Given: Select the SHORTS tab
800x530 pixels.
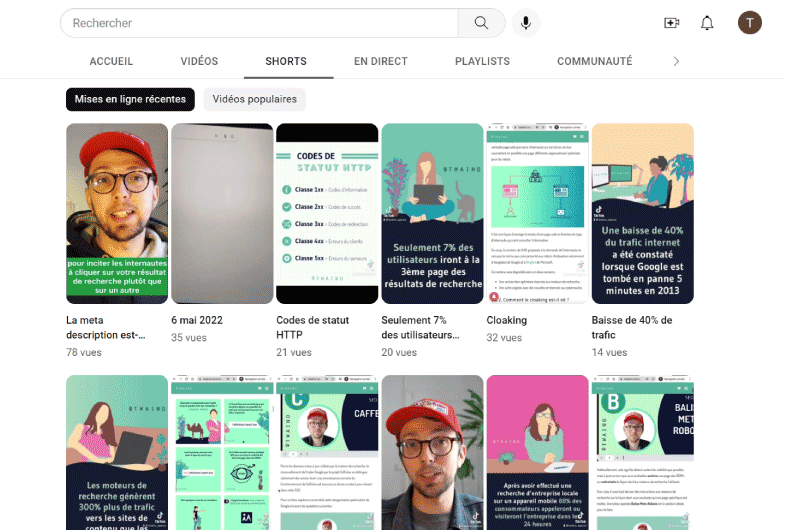Looking at the screenshot, I should [286, 61].
